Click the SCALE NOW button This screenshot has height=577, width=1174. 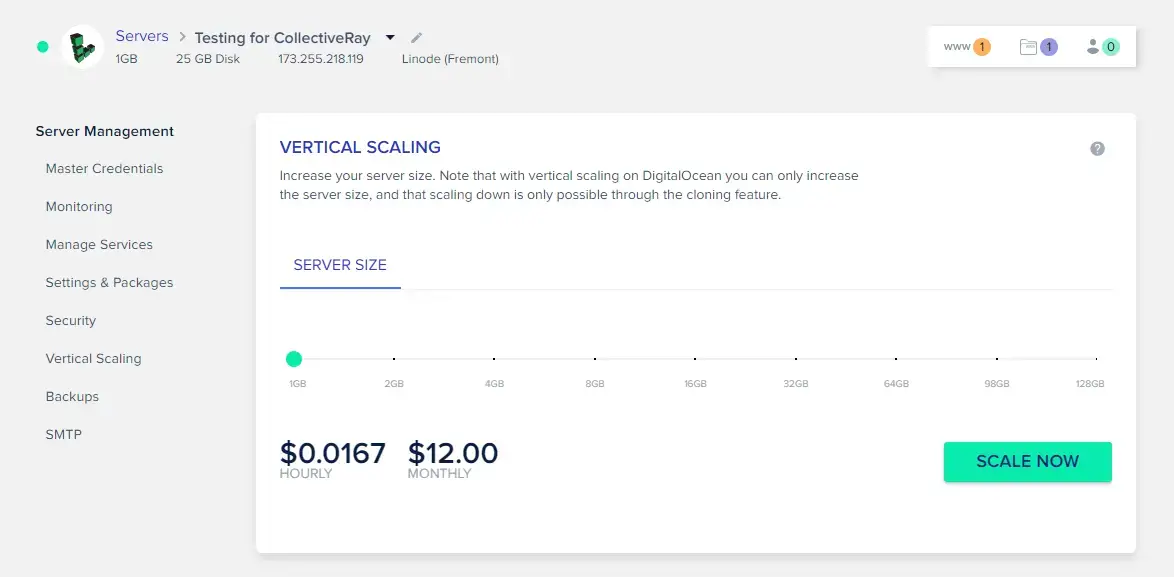coord(1027,462)
